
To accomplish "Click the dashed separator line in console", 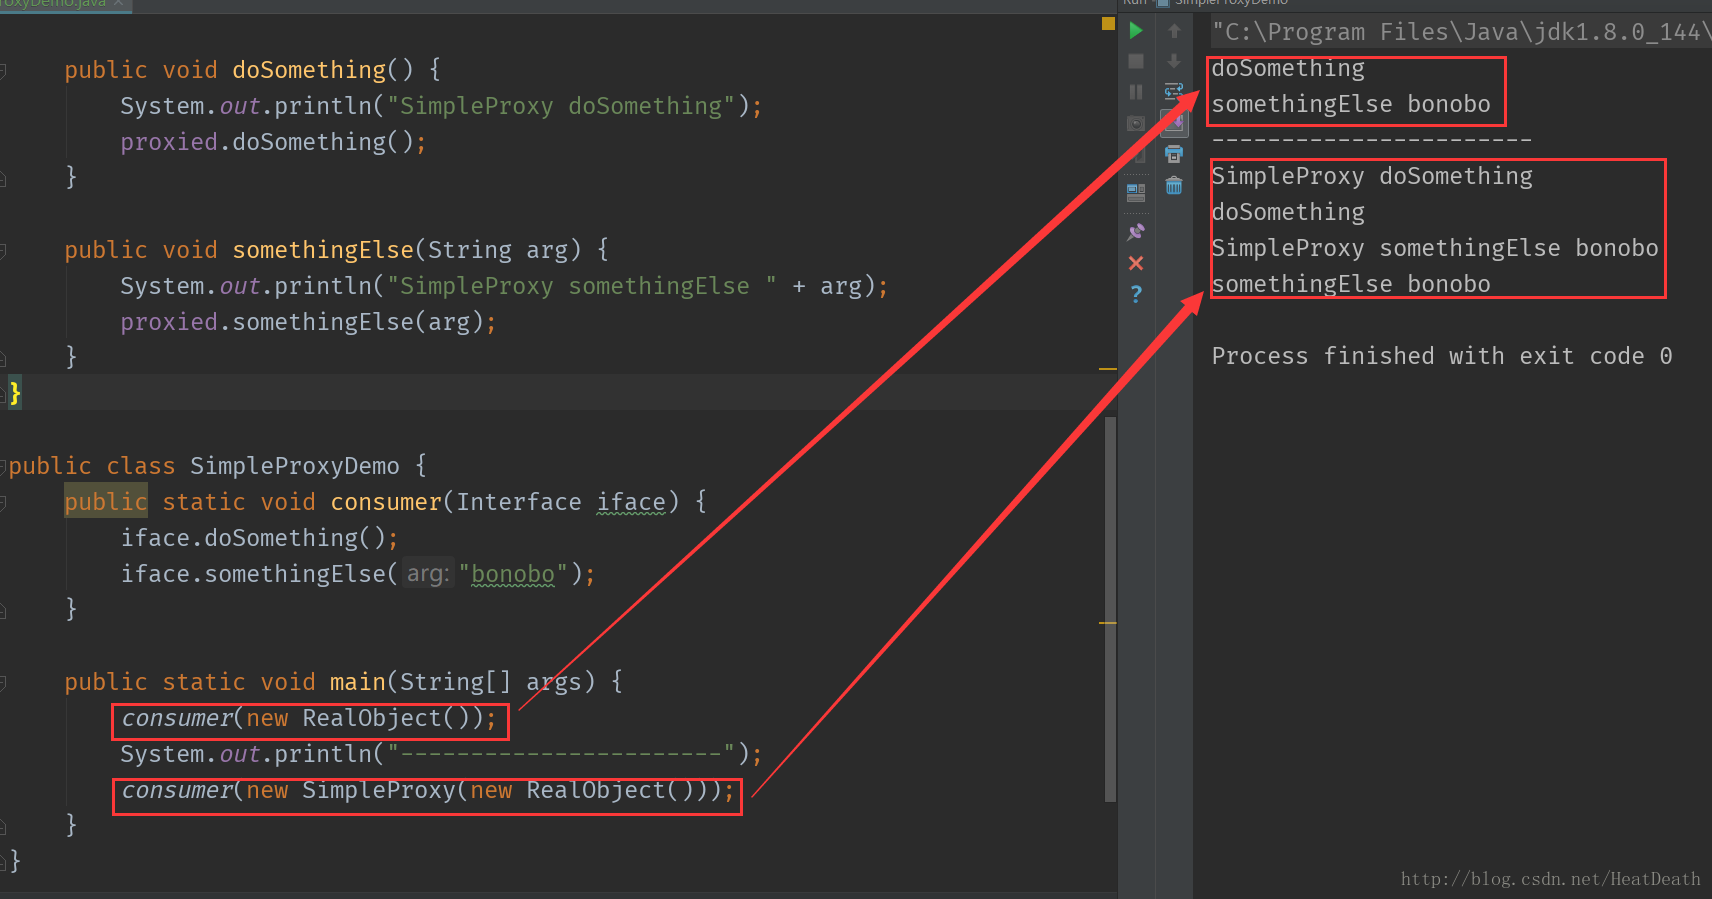I will click(1371, 140).
